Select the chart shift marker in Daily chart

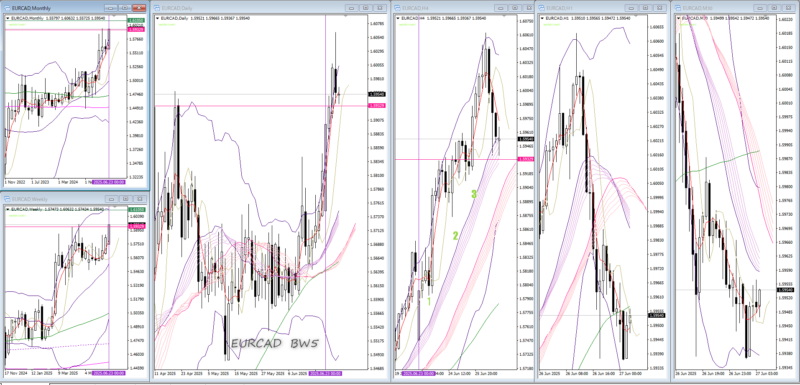point(346,16)
